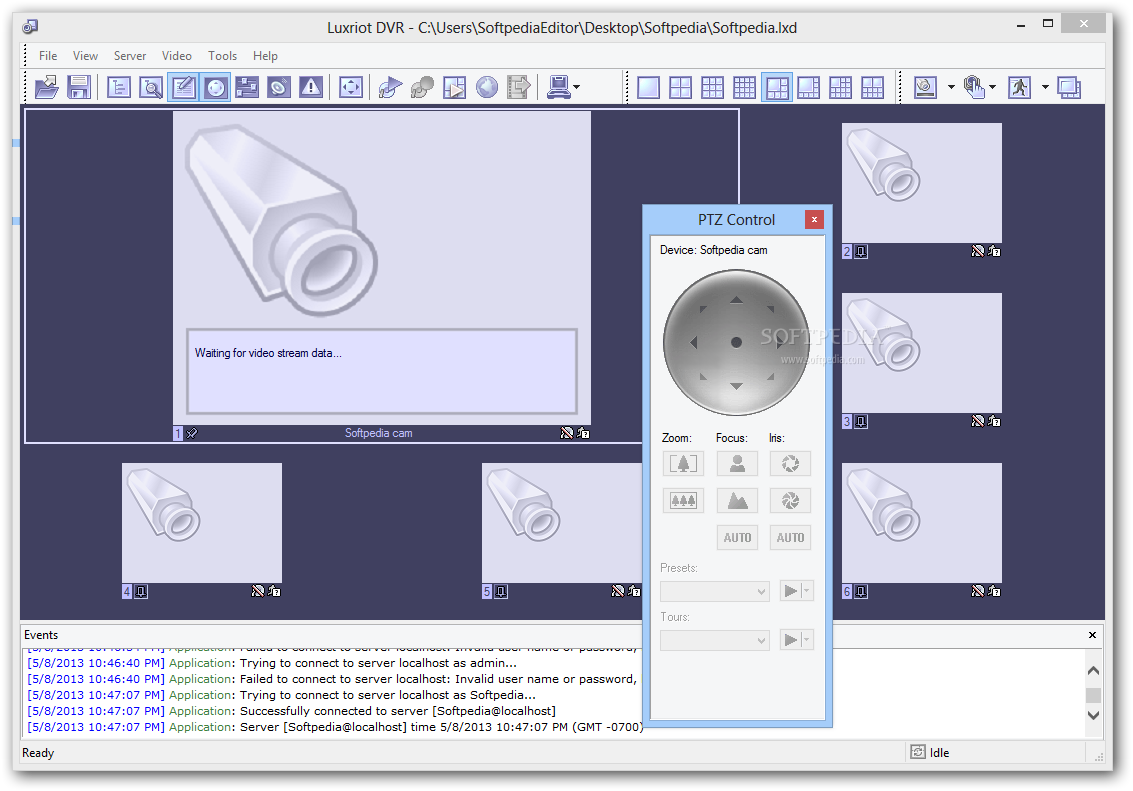The width and height of the screenshot is (1133, 791).
Task: Click the go-to-preset play button
Action: (790, 591)
